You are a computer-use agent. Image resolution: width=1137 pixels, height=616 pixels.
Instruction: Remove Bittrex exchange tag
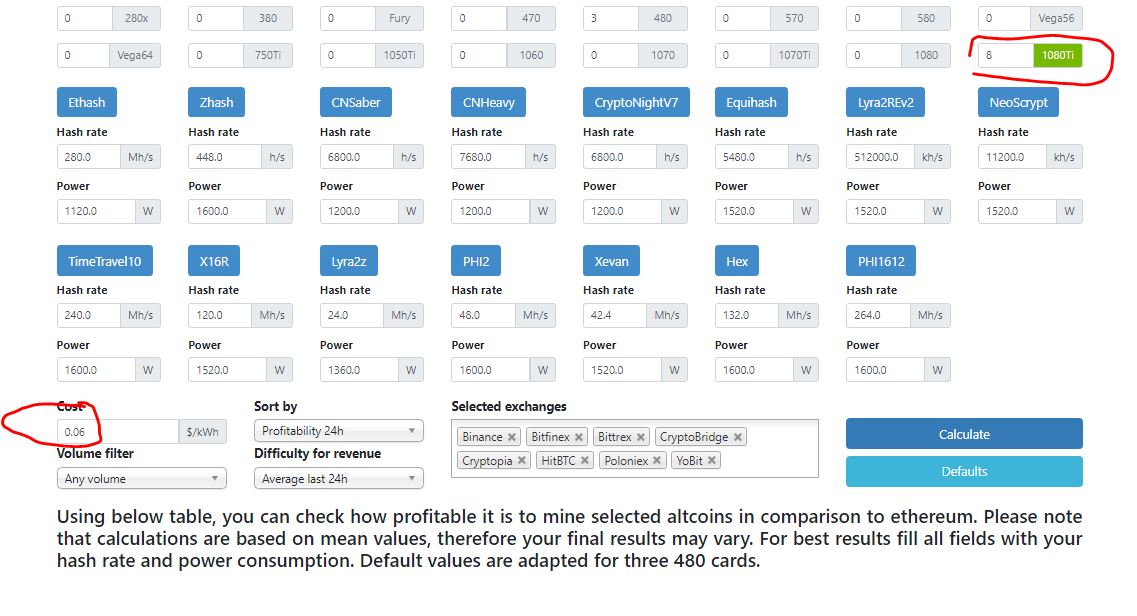(x=641, y=437)
